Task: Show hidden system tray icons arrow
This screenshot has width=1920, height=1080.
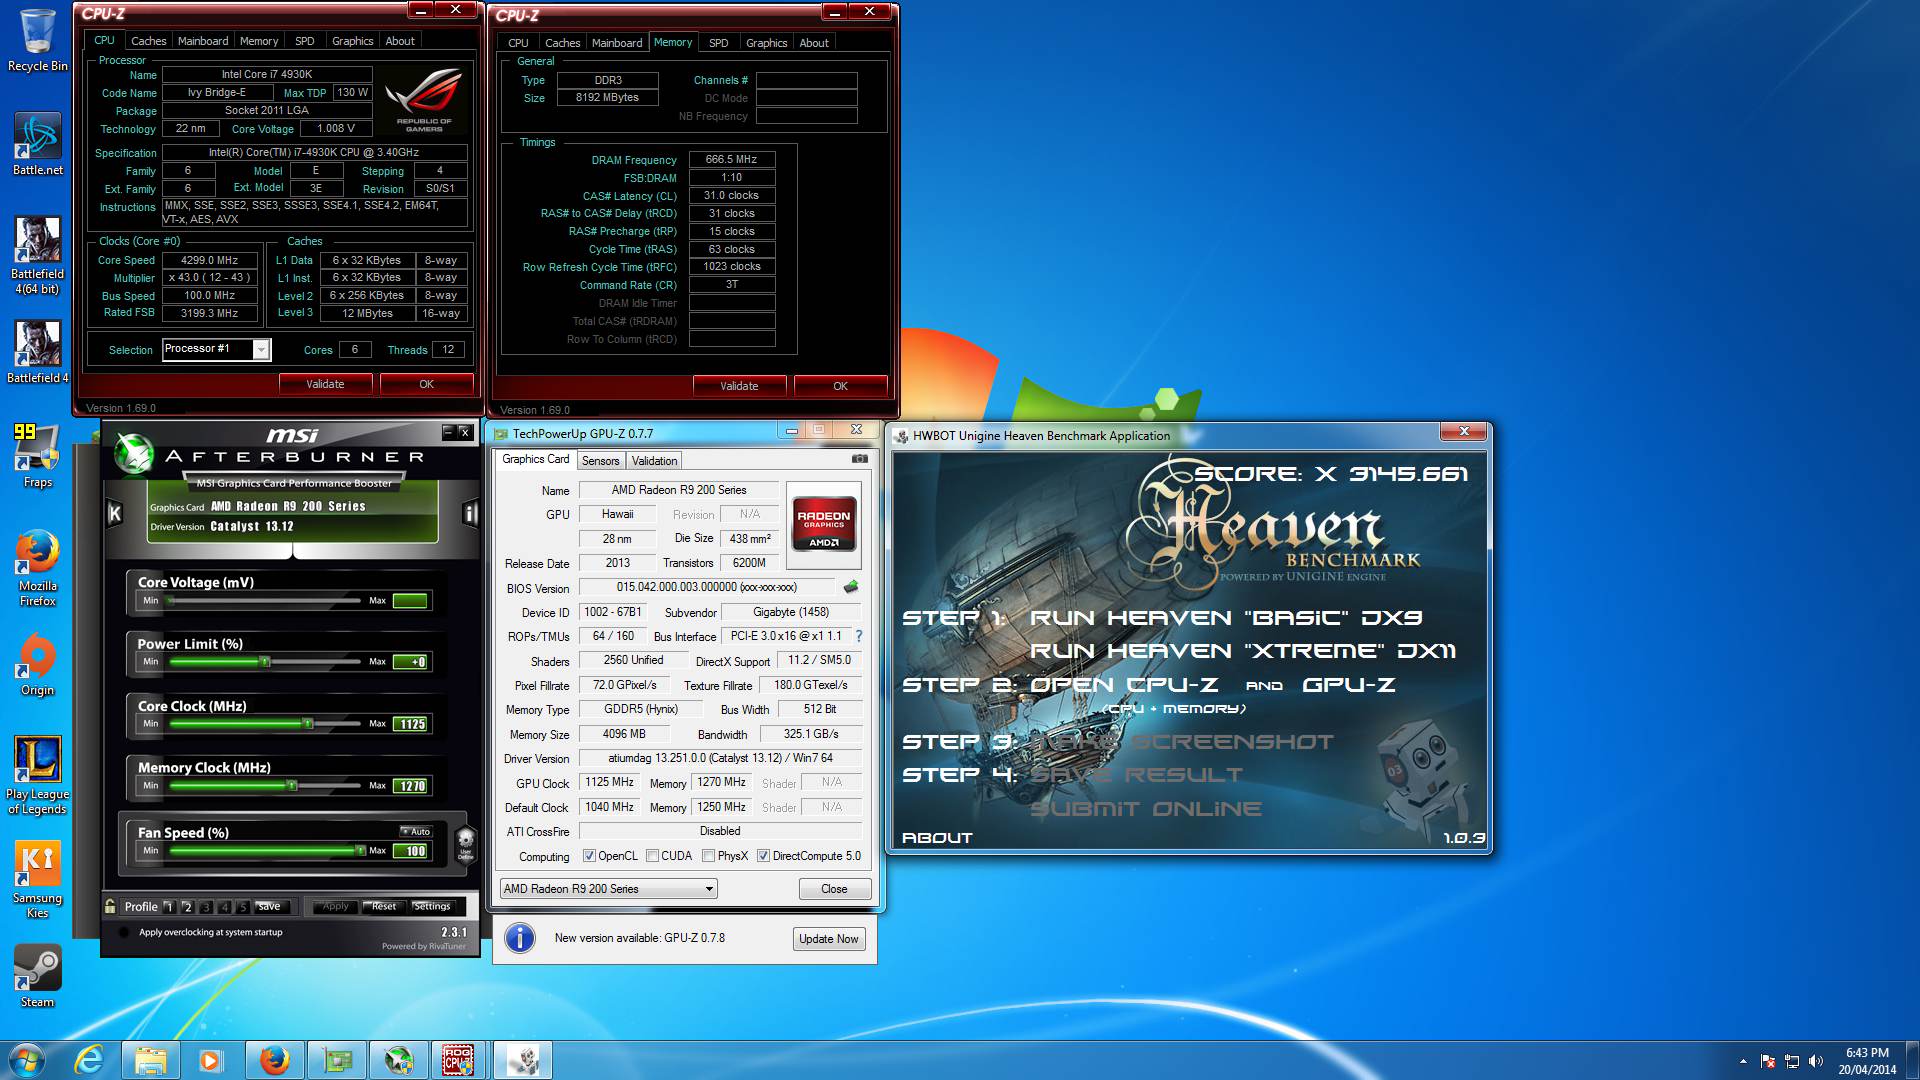Action: click(x=1743, y=1061)
